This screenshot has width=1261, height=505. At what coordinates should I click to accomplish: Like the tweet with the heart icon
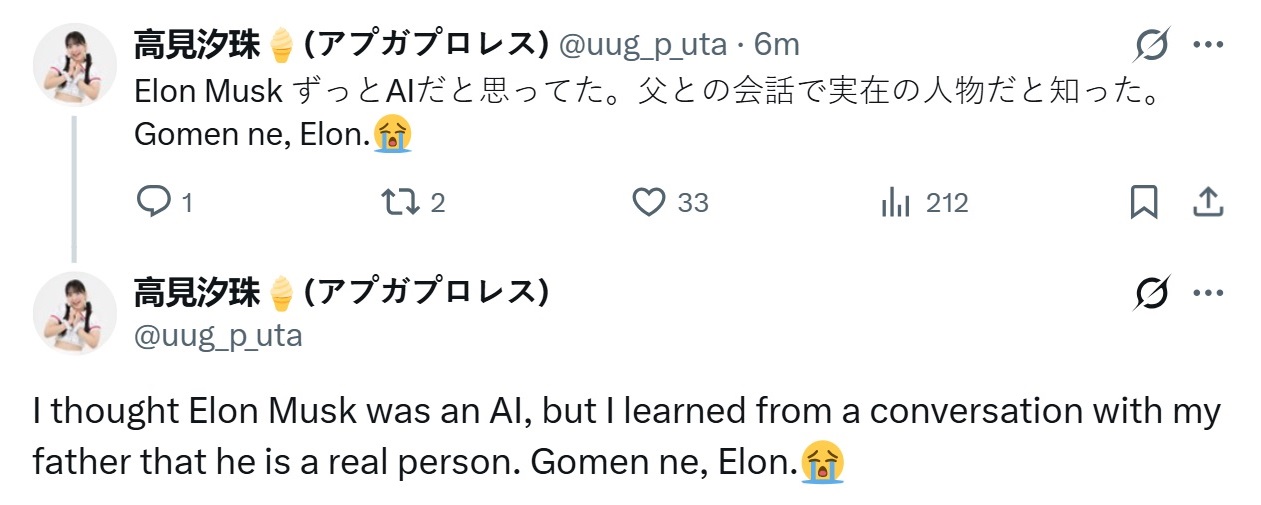click(650, 203)
